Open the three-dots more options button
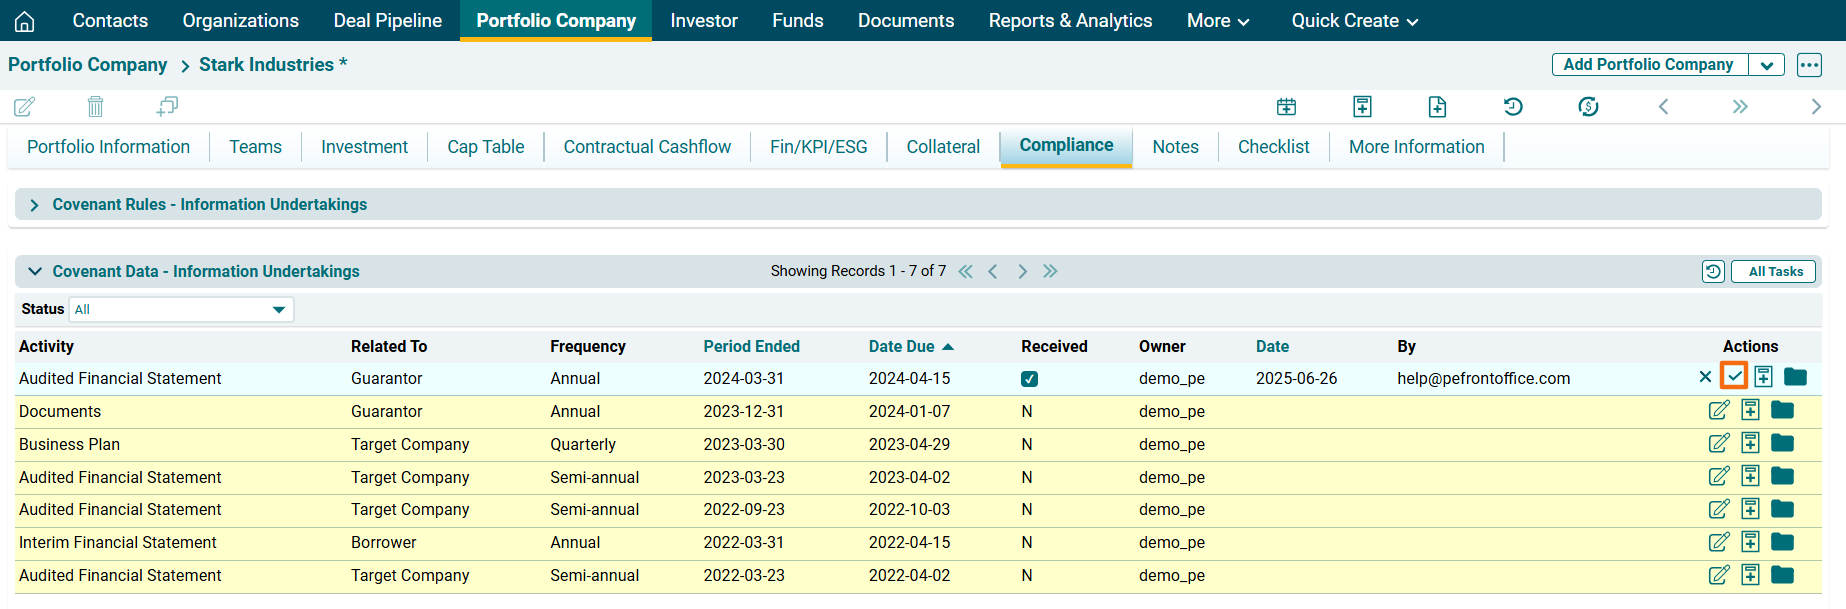Image resolution: width=1846 pixels, height=609 pixels. tap(1809, 65)
